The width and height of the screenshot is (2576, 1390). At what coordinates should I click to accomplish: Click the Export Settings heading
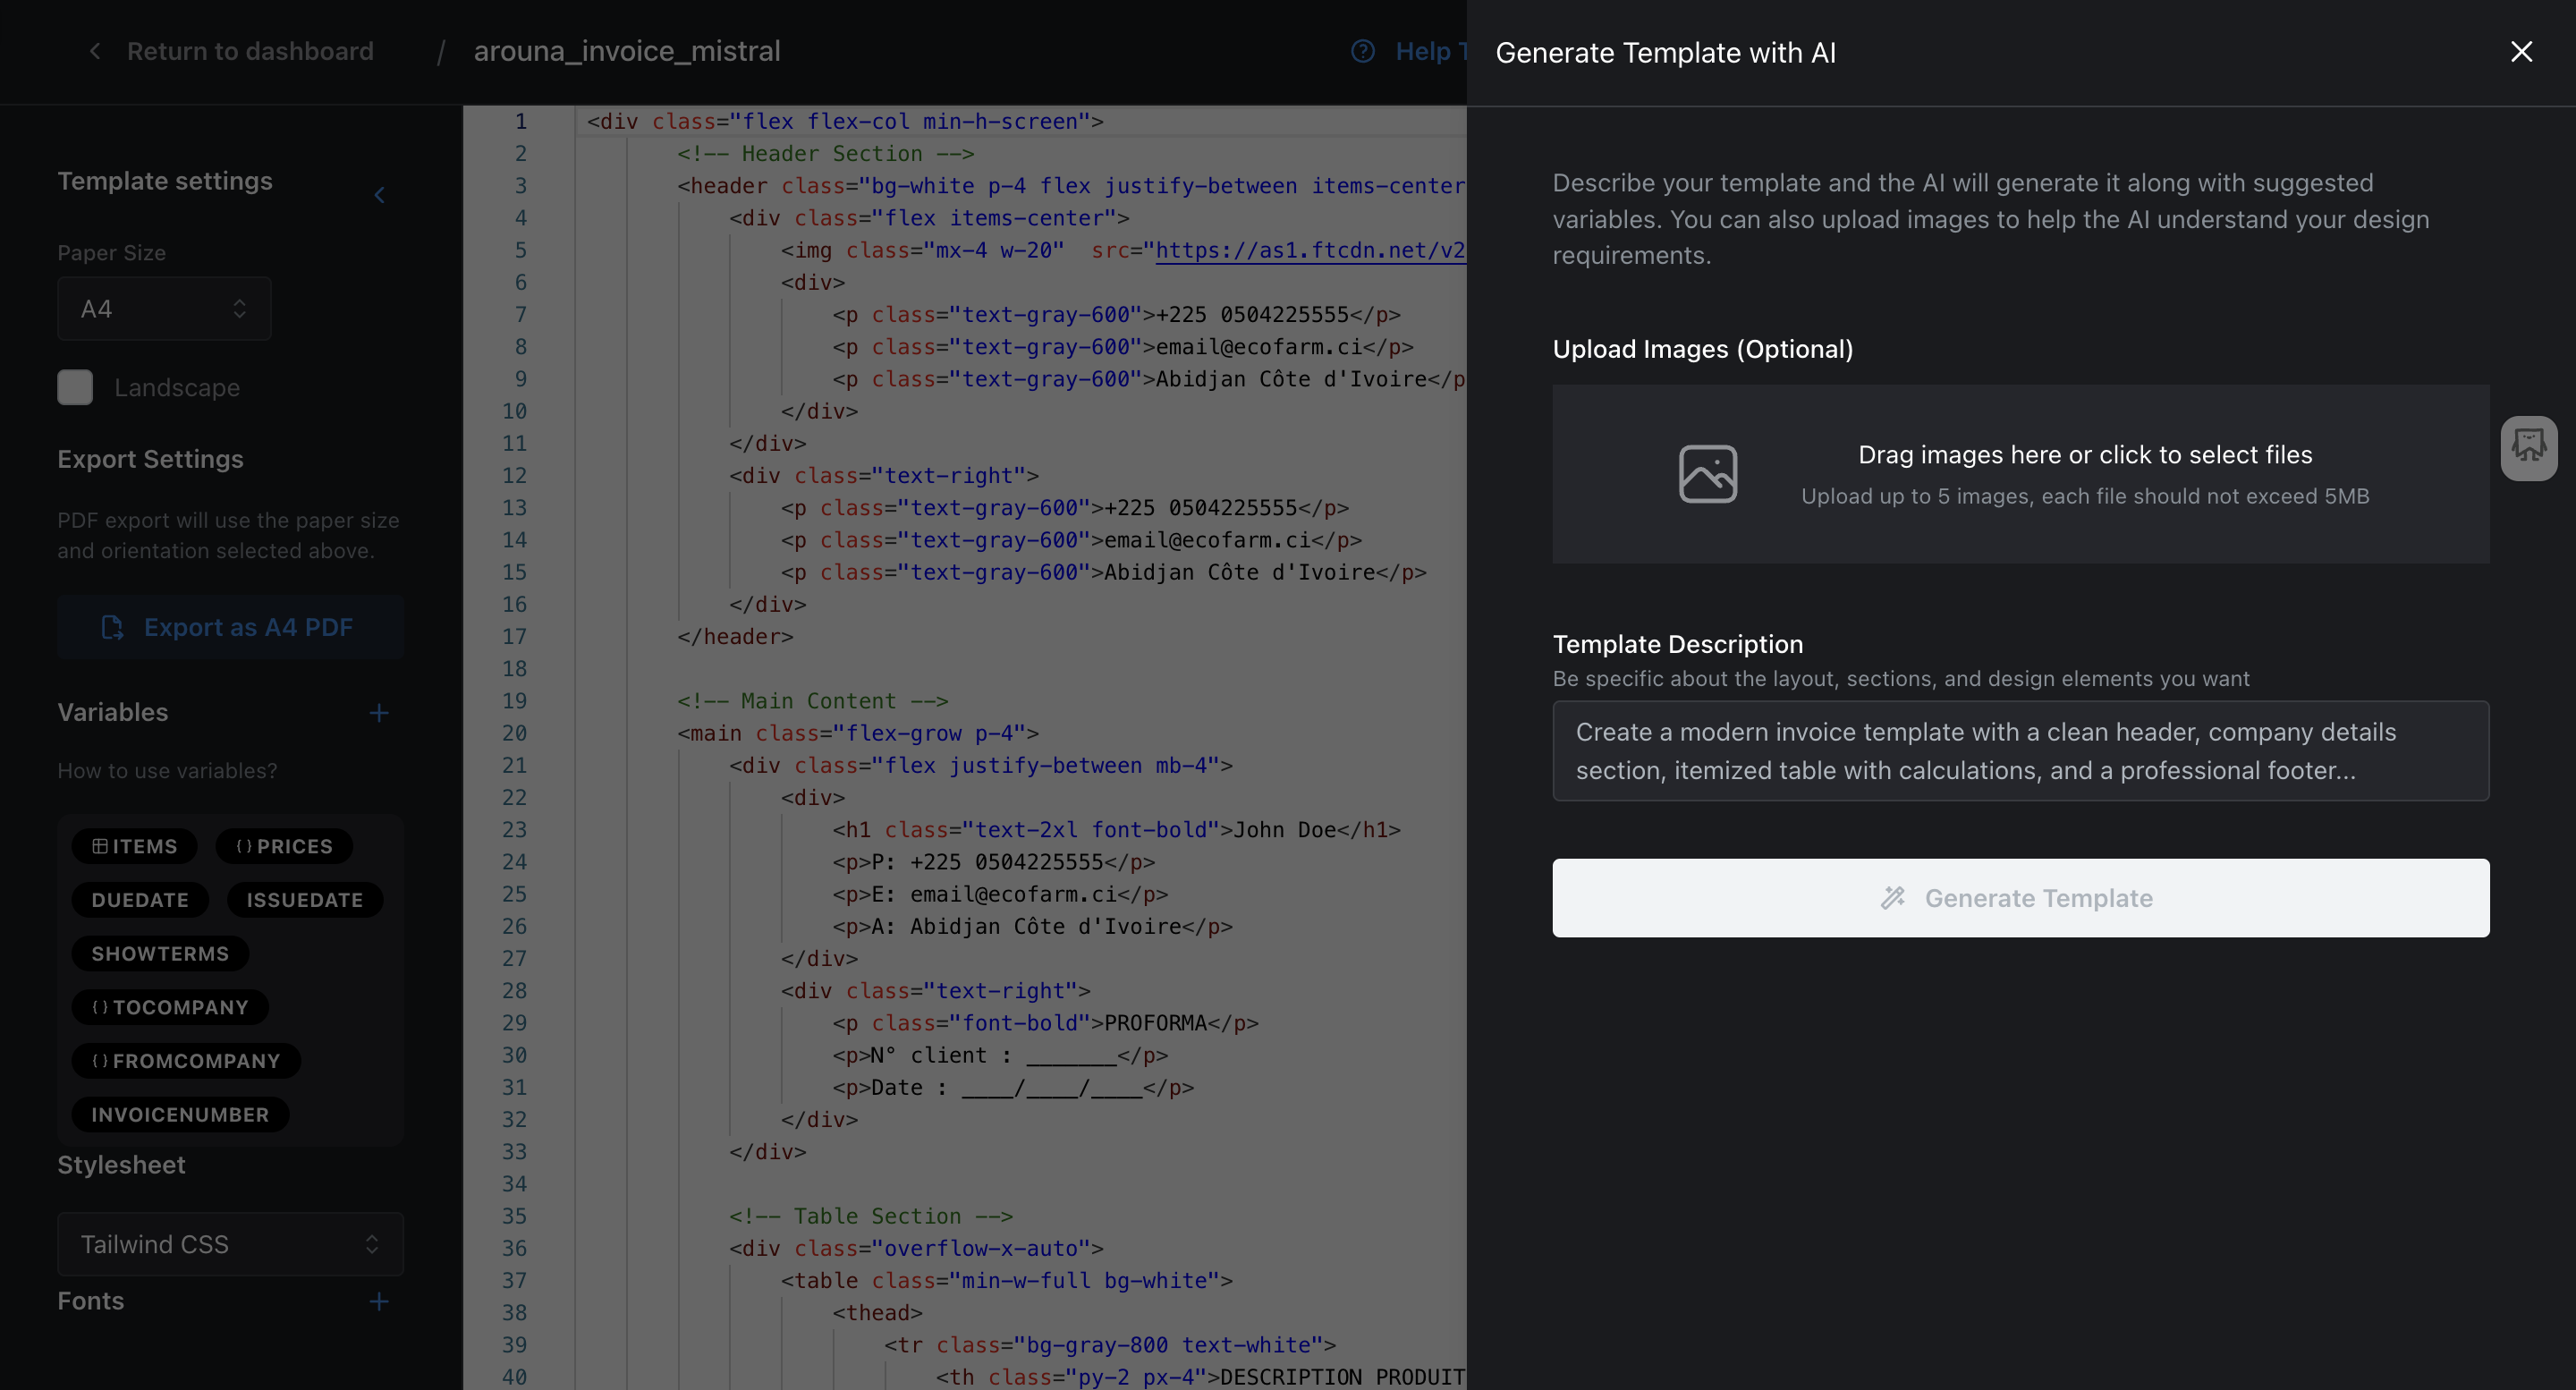coord(150,459)
